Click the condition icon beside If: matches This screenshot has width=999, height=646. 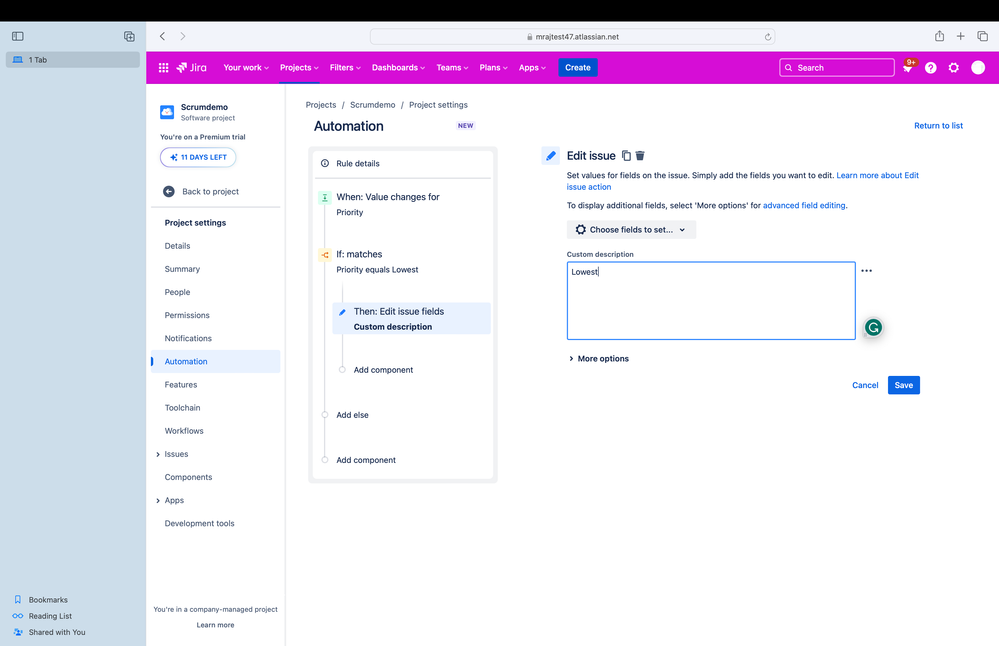click(x=325, y=255)
